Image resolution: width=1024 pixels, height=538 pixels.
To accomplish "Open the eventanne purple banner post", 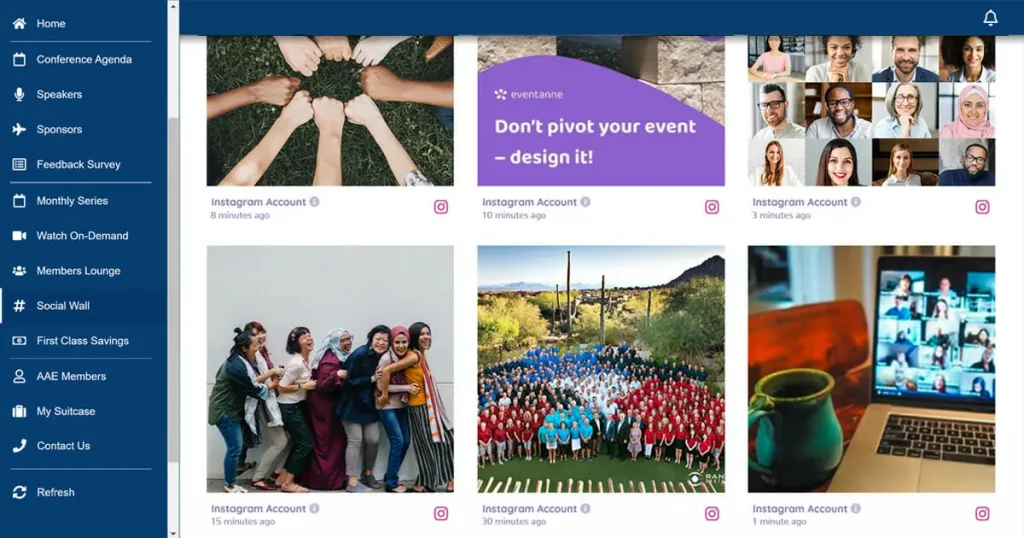I will pos(601,111).
